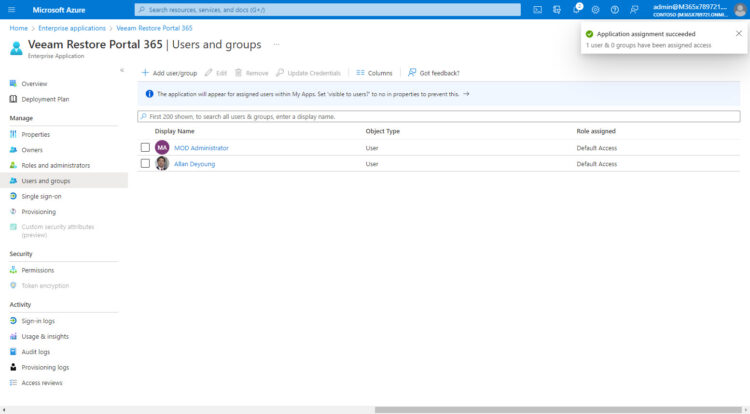Image resolution: width=750 pixels, height=414 pixels.
Task: Click the MA avatar for MOD Administrator
Action: [x=162, y=147]
